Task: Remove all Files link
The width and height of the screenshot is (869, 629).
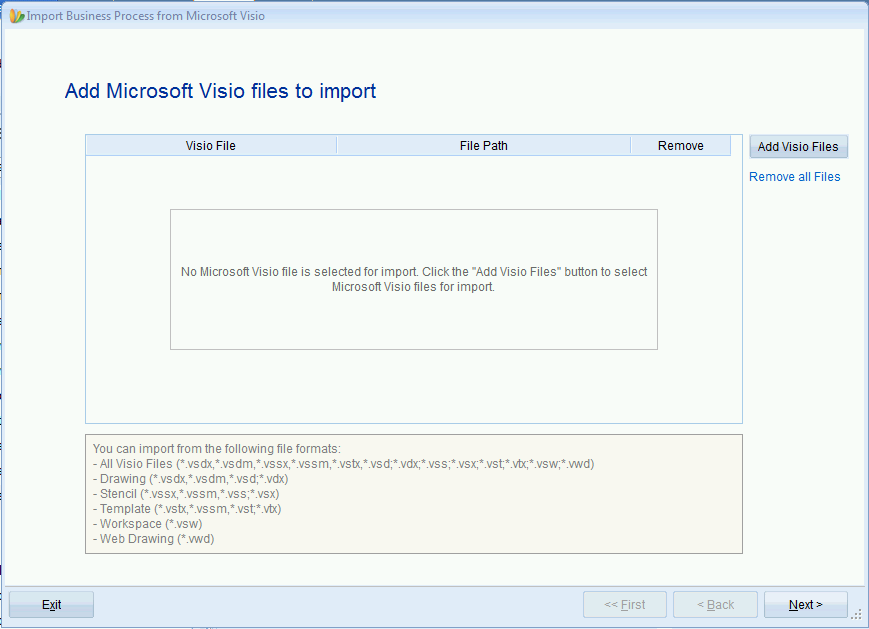Action: click(794, 177)
